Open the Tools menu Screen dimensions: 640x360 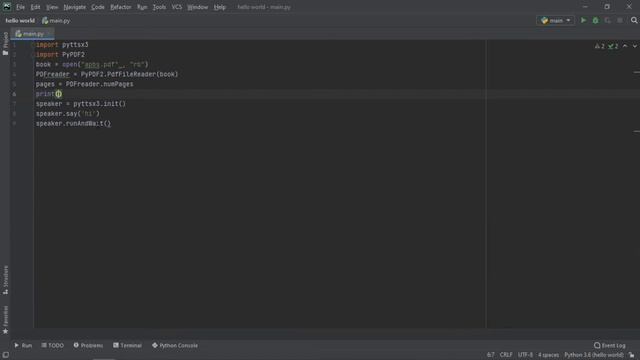click(x=159, y=7)
